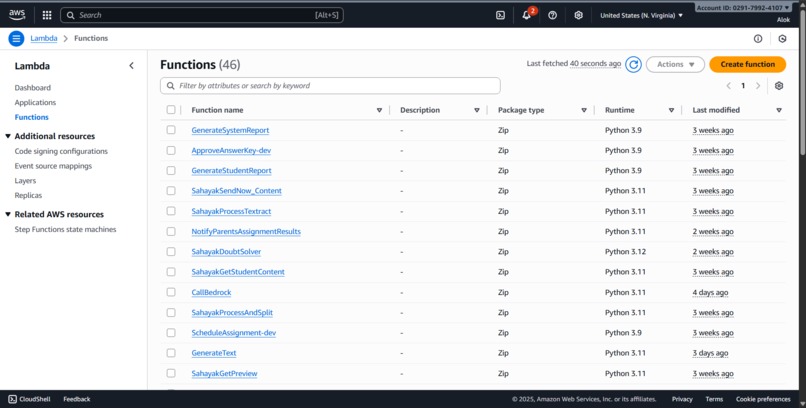Check the GenerateSystemReport row checkbox
This screenshot has height=408, width=806.
coord(171,130)
